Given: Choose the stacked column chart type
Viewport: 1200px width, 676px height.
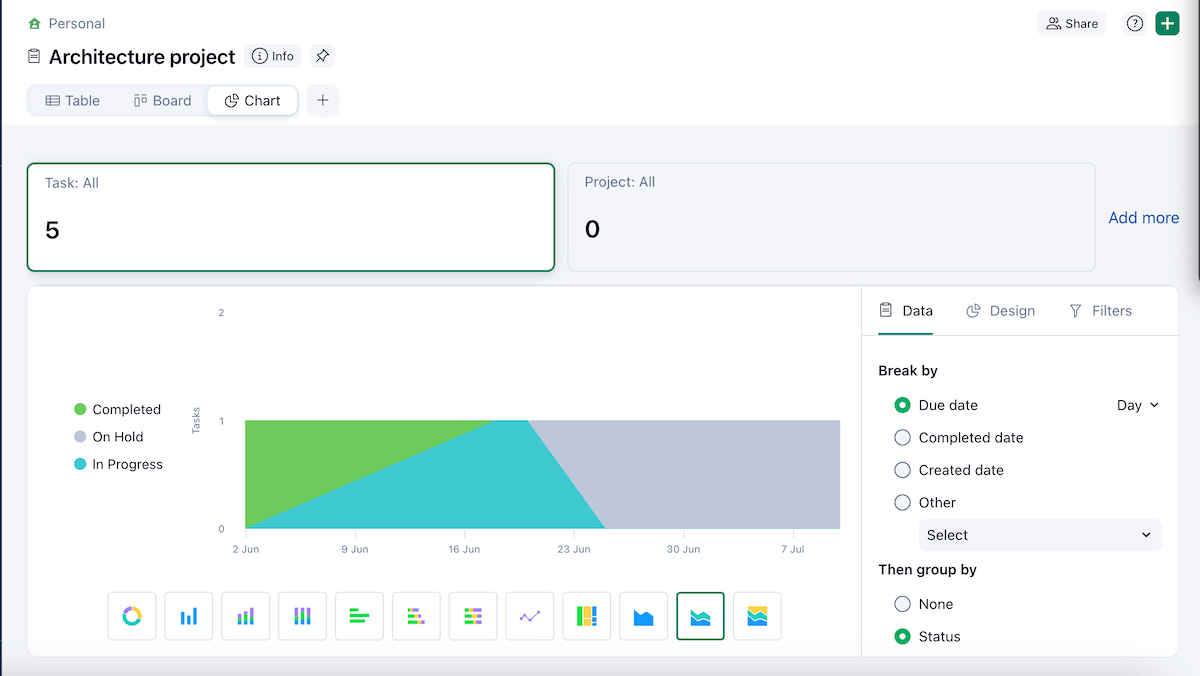Looking at the screenshot, I should (246, 616).
